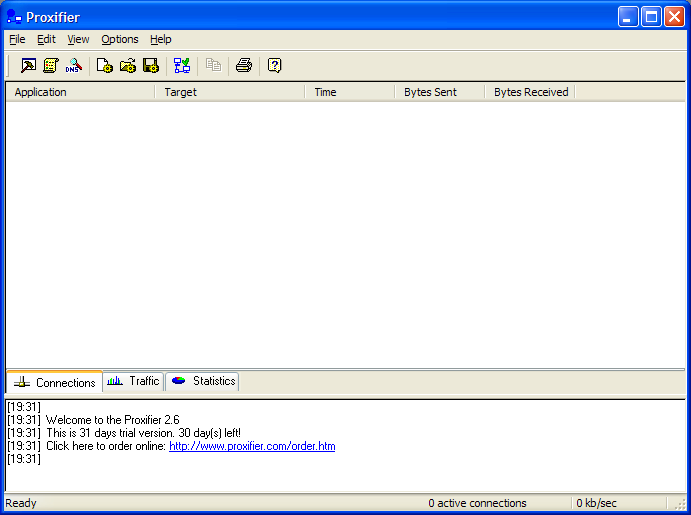Viewport: 691px width, 515px height.
Task: Run Proxy Checker network icon
Action: (182, 66)
